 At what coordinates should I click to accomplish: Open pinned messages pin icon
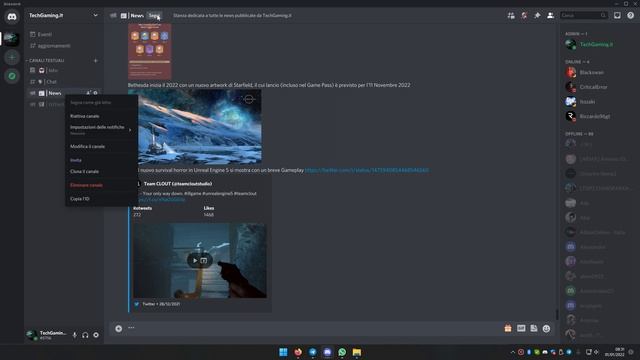click(537, 16)
